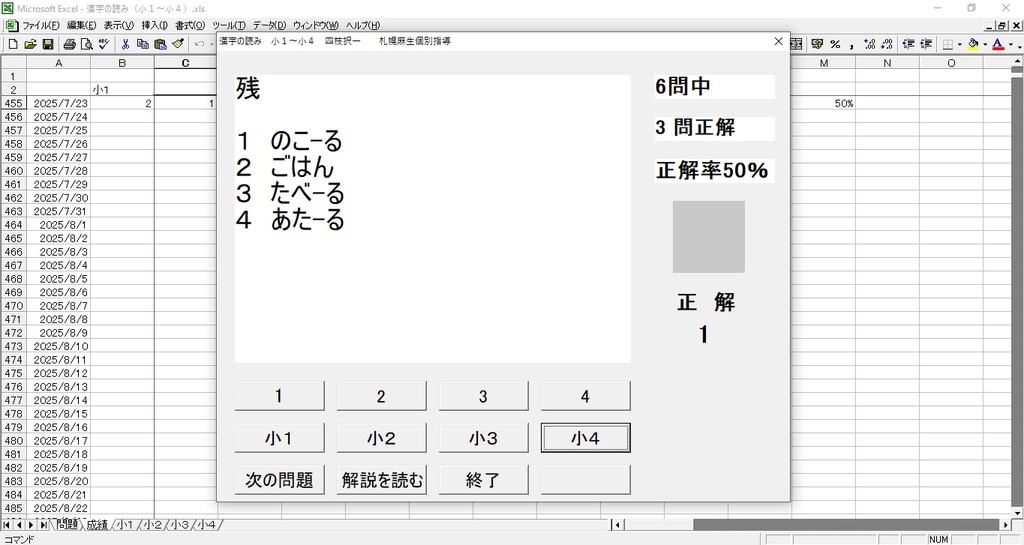Open the 表示(V) menu
Viewport: 1024px width, 545px height.
pos(118,25)
